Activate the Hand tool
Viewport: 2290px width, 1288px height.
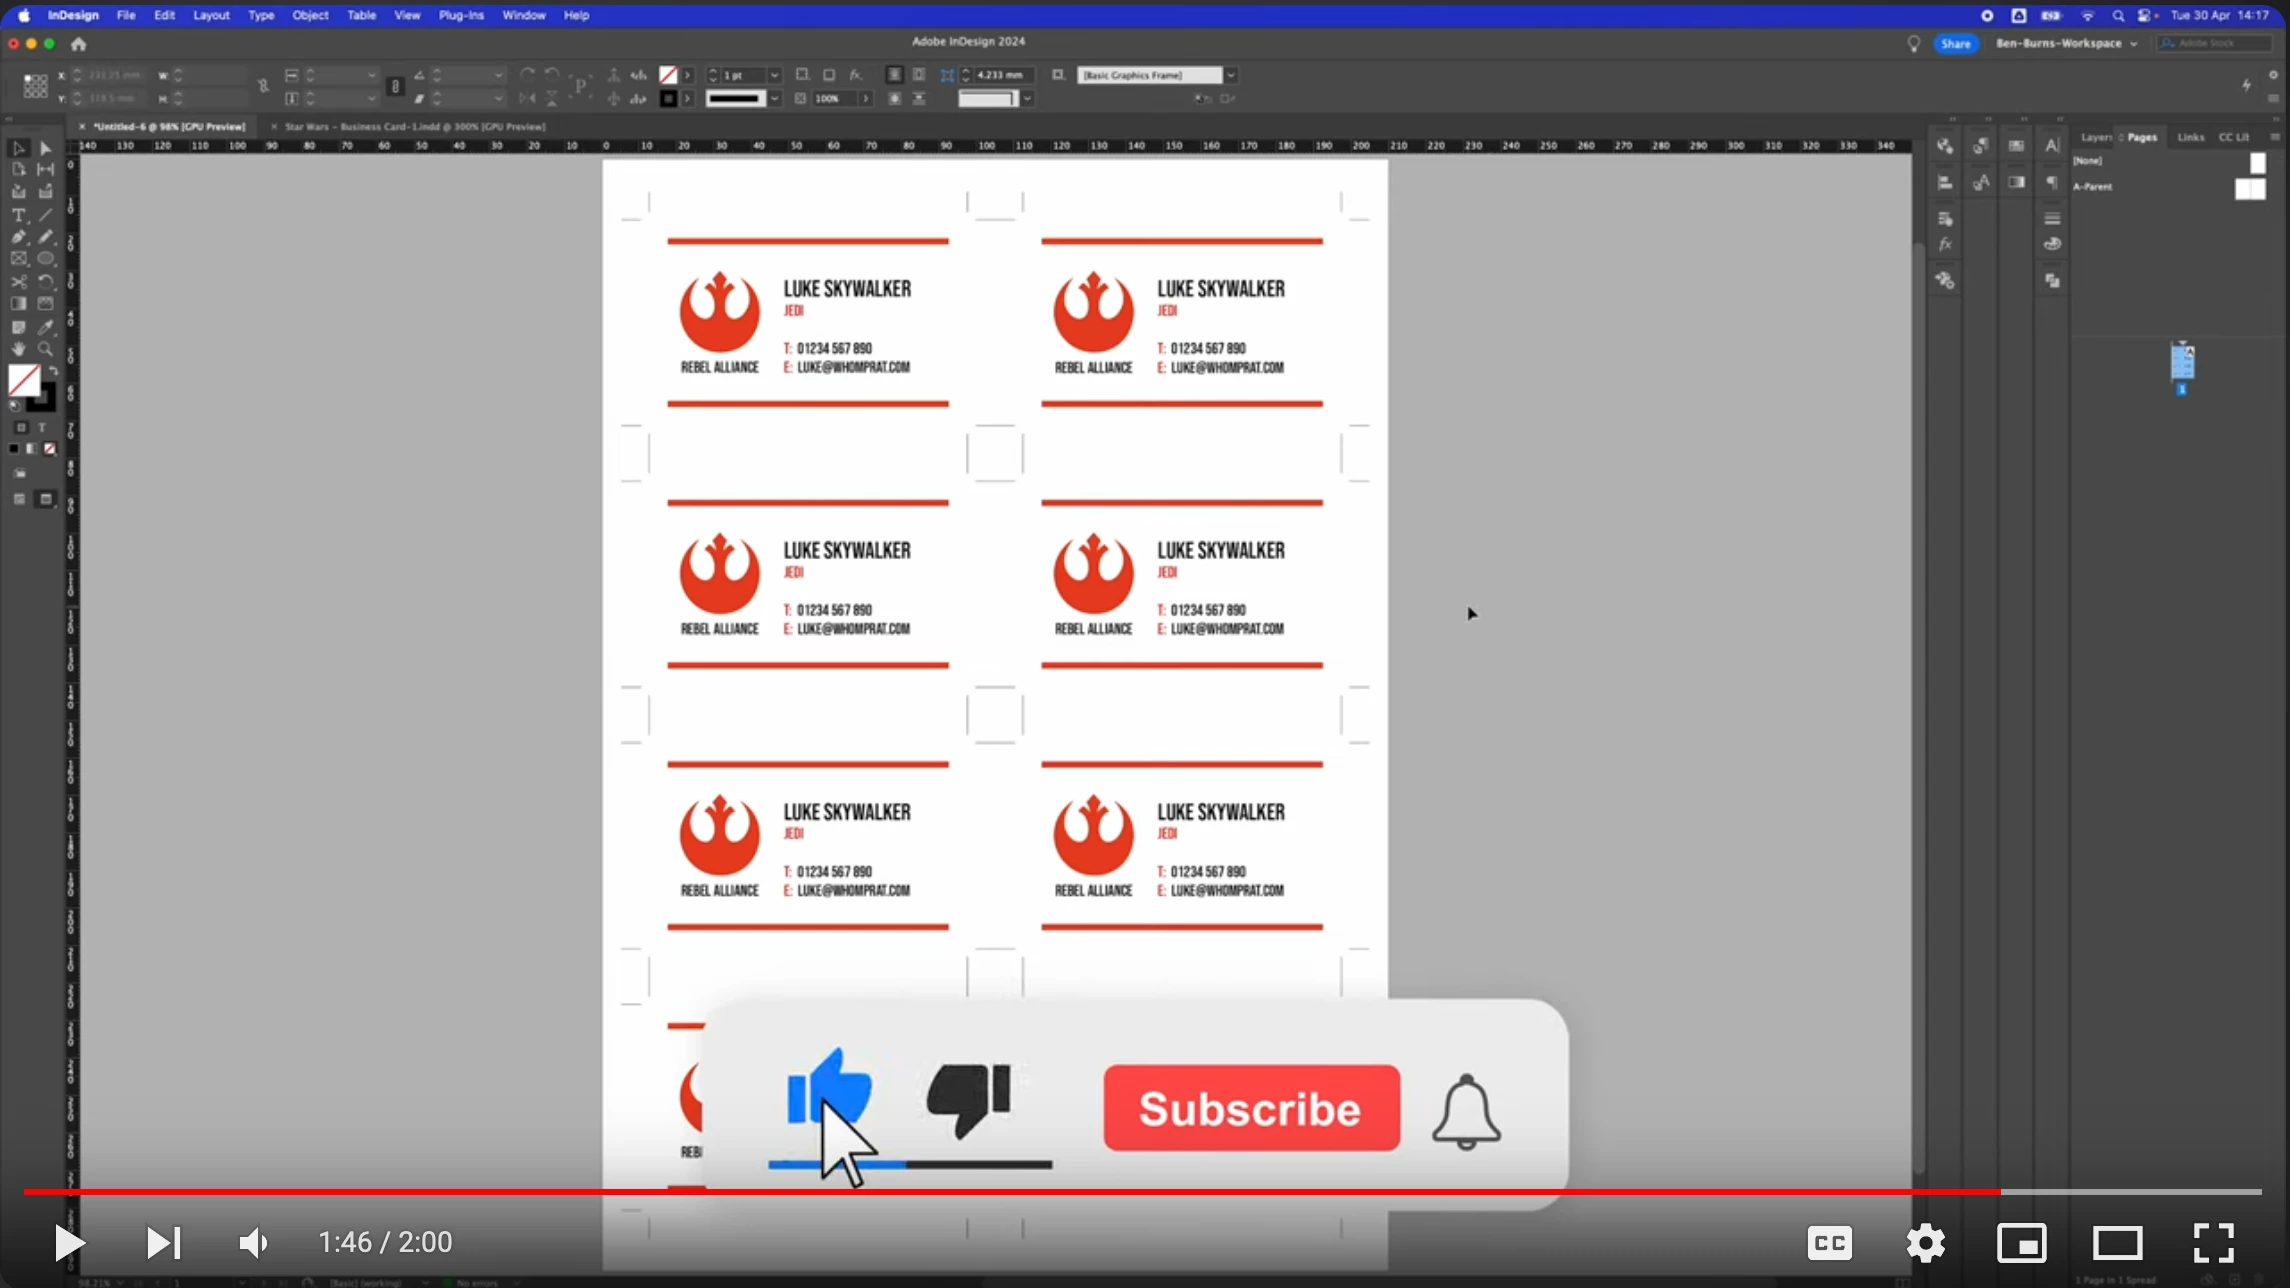pyautogui.click(x=18, y=349)
